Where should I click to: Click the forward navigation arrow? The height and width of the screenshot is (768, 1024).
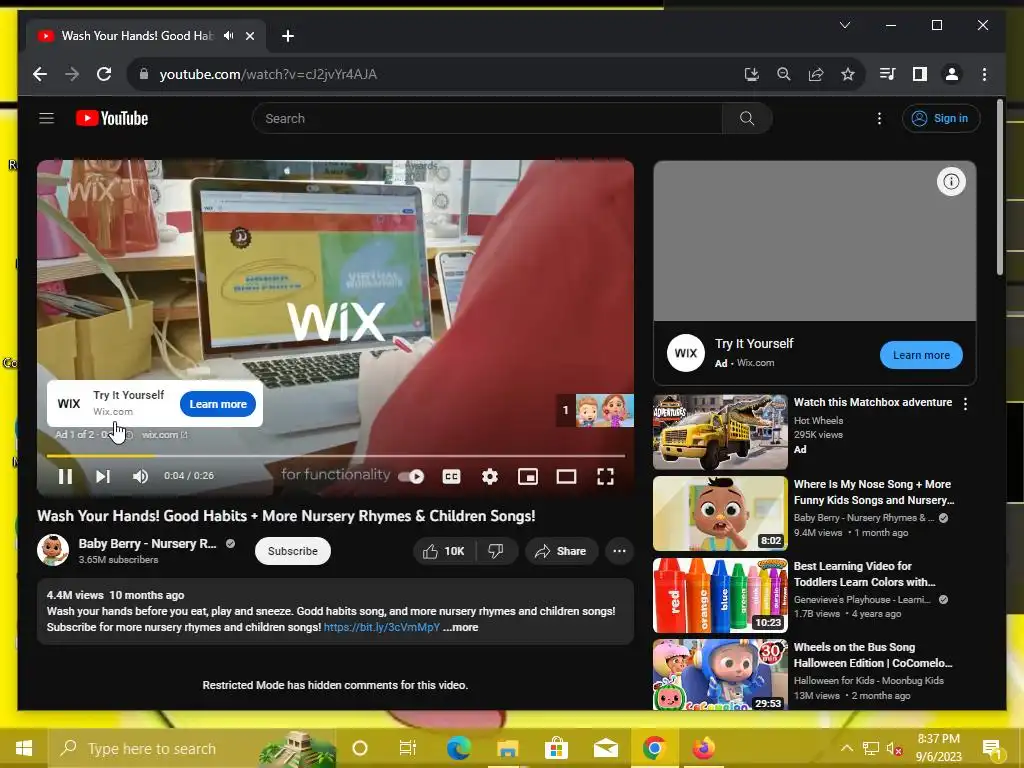pyautogui.click(x=72, y=74)
